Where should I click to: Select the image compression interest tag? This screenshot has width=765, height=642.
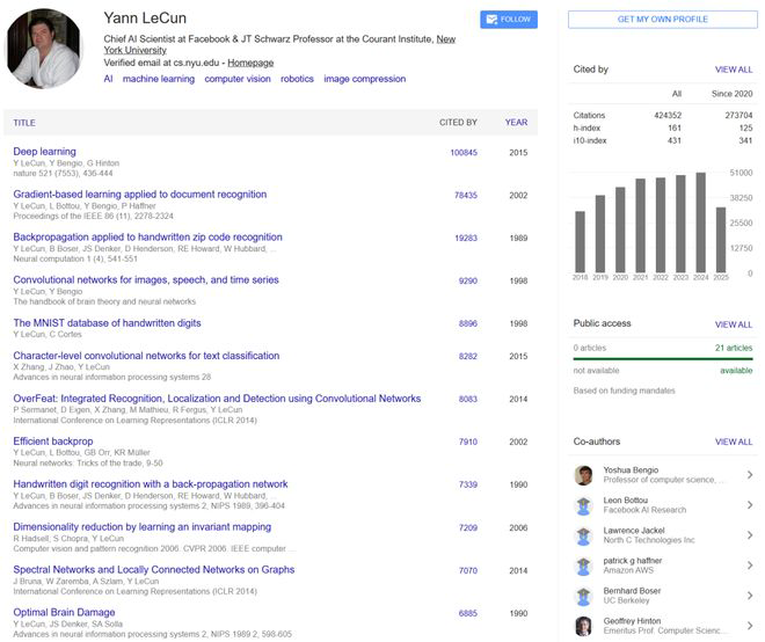coord(364,79)
